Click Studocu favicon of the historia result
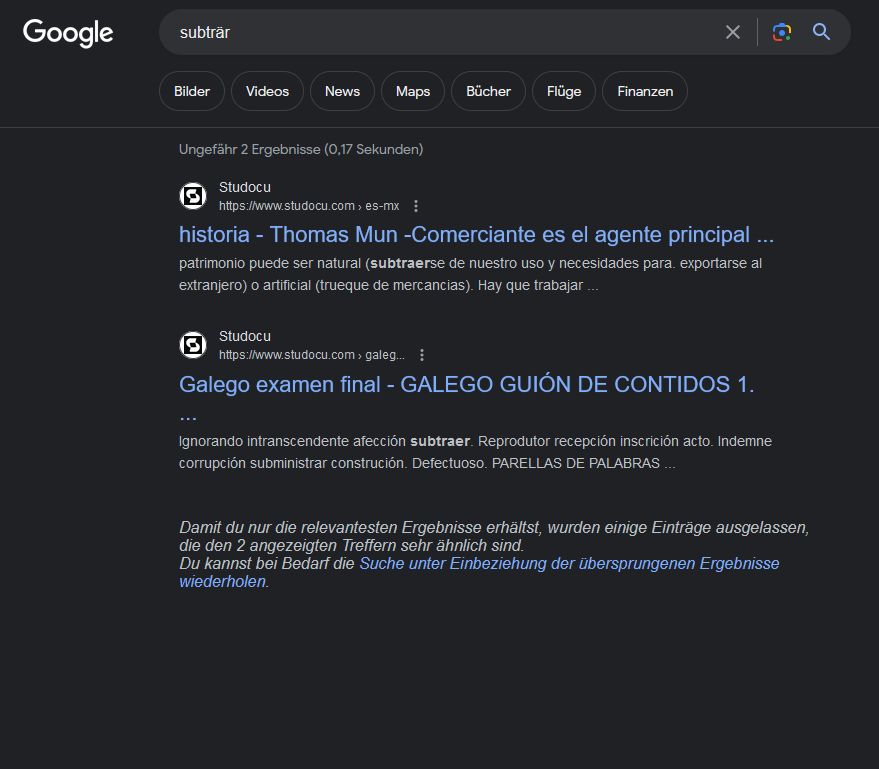 point(193,196)
